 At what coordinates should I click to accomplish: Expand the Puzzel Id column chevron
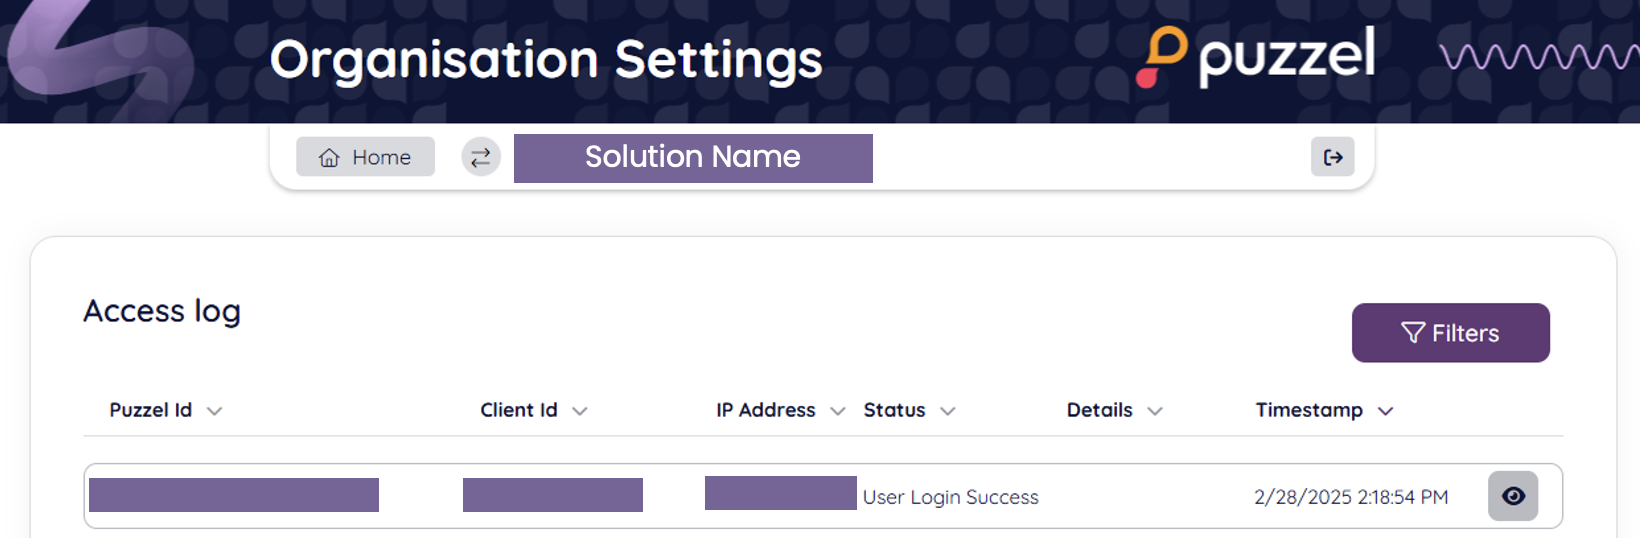[x=214, y=411]
